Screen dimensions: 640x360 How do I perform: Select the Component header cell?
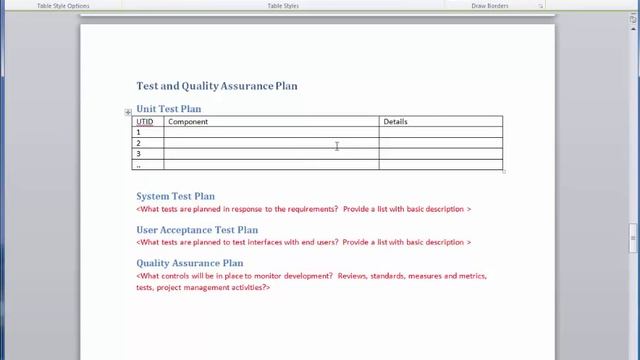pos(271,121)
